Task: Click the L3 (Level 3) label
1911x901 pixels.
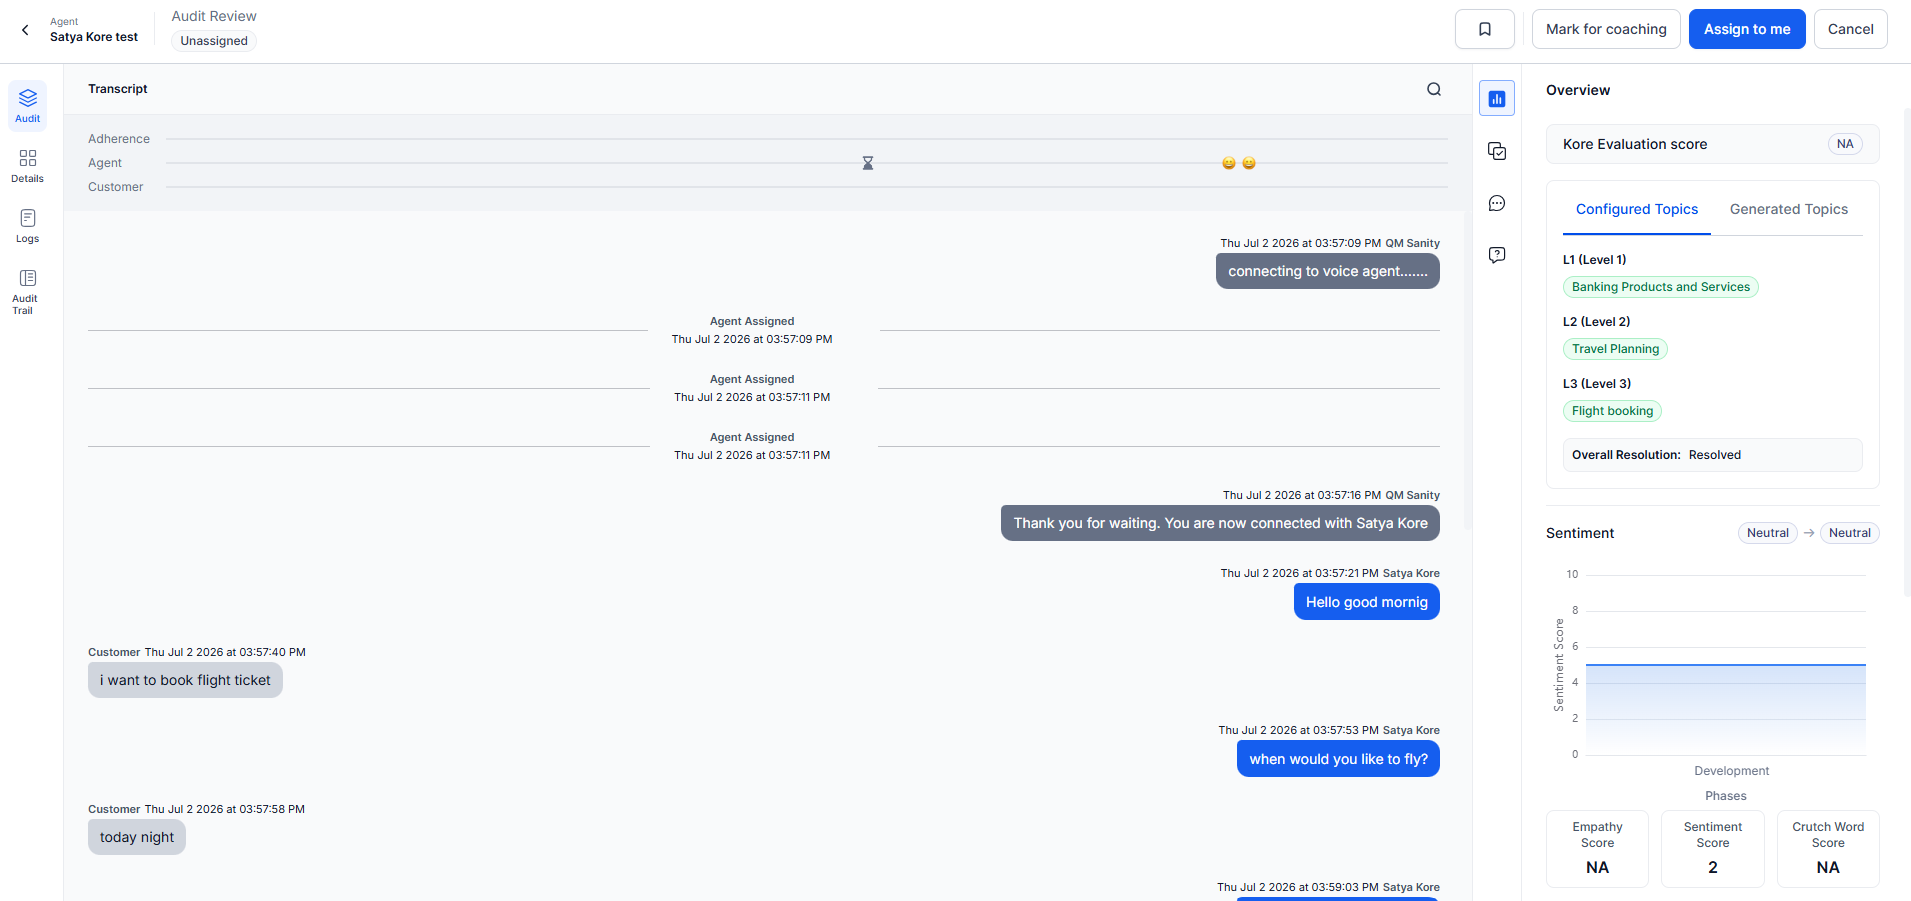Action: tap(1597, 384)
